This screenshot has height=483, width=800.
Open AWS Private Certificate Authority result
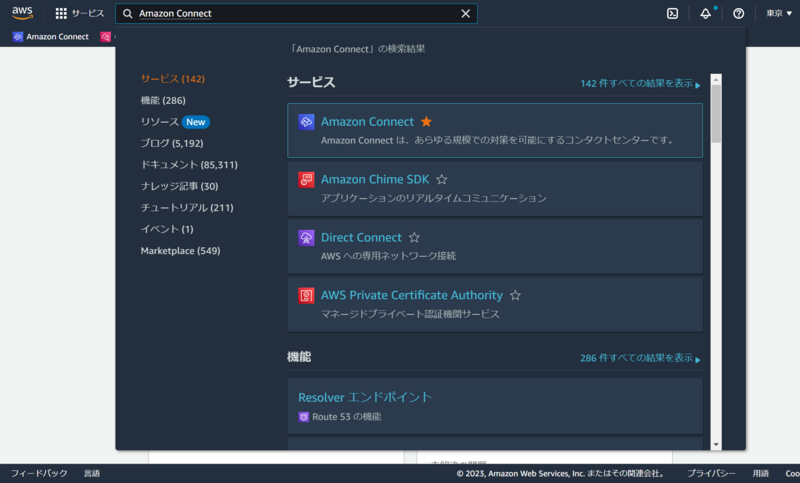click(x=494, y=304)
